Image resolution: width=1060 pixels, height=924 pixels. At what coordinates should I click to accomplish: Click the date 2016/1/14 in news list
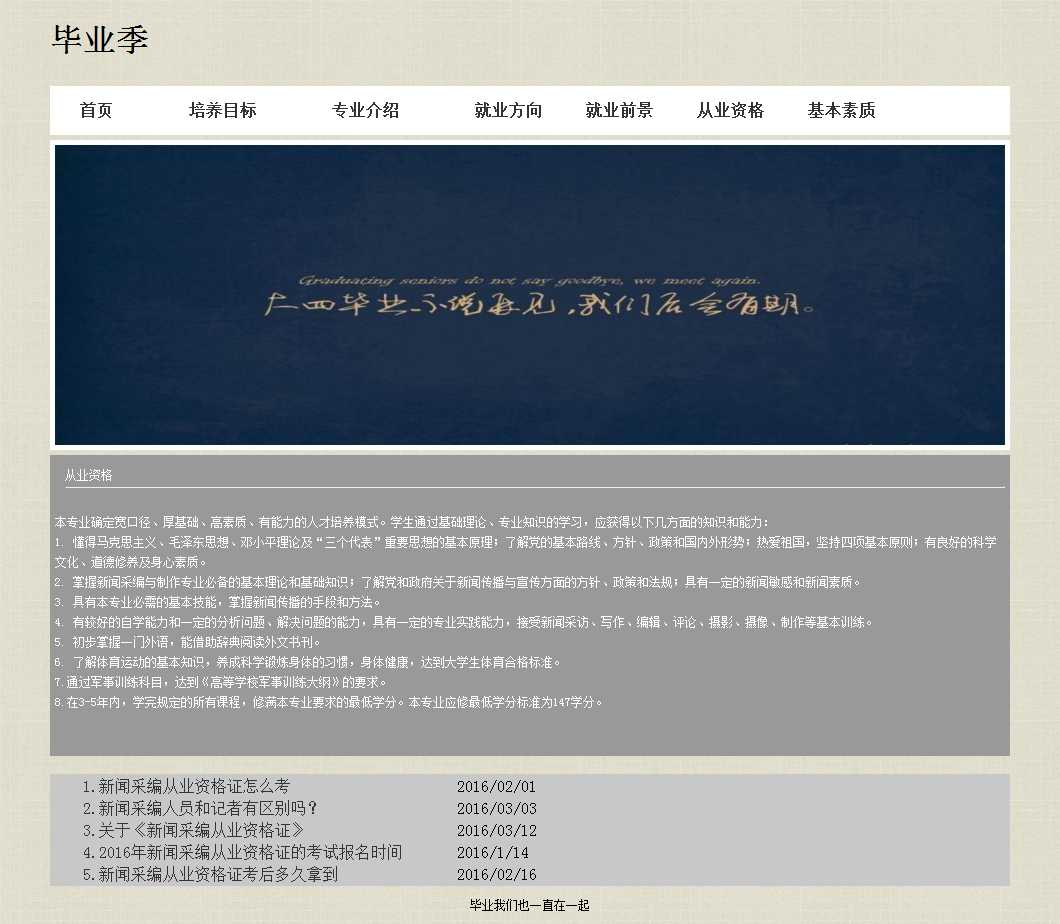[x=492, y=853]
